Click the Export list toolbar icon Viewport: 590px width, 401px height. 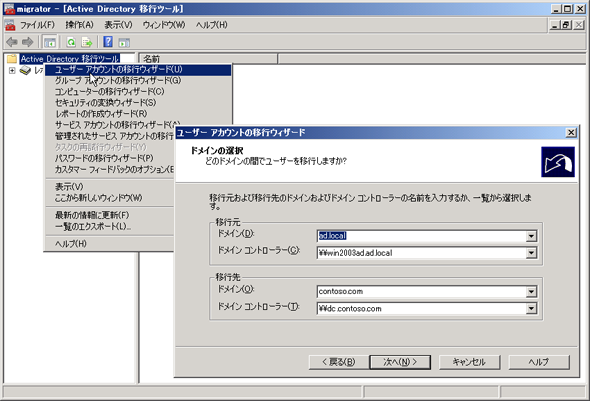click(87, 42)
